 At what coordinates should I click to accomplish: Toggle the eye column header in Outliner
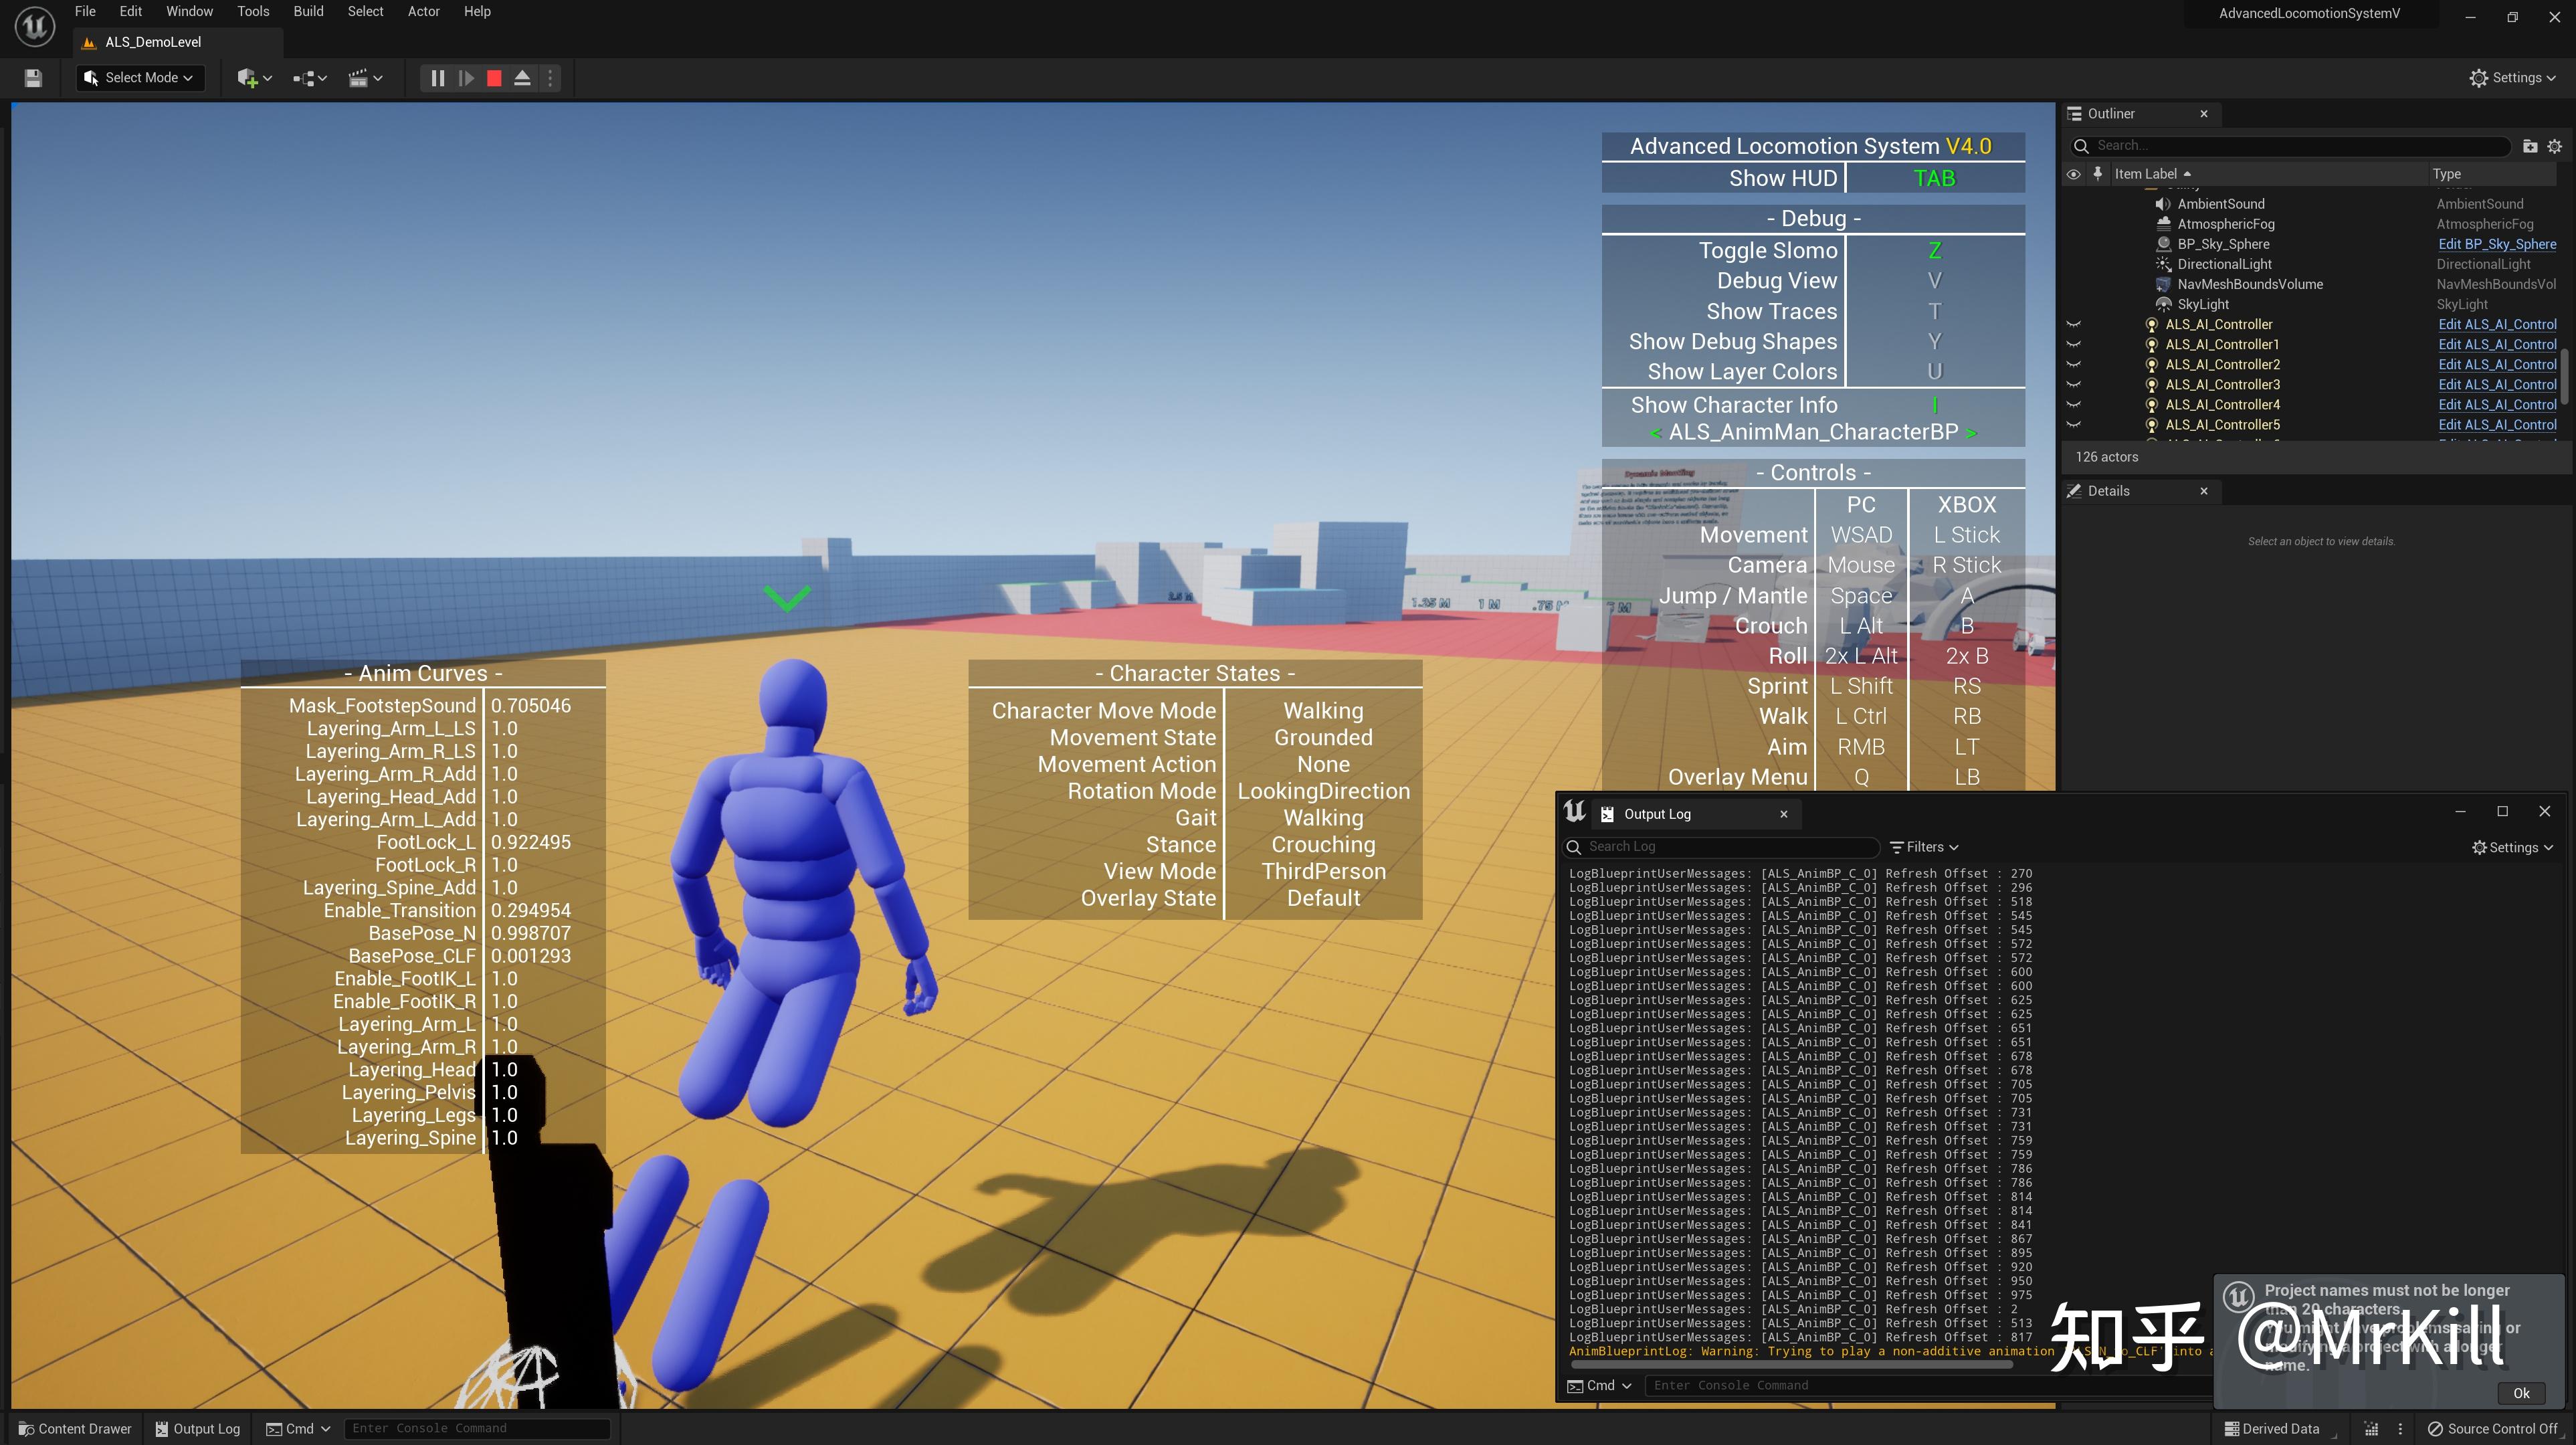(2073, 173)
